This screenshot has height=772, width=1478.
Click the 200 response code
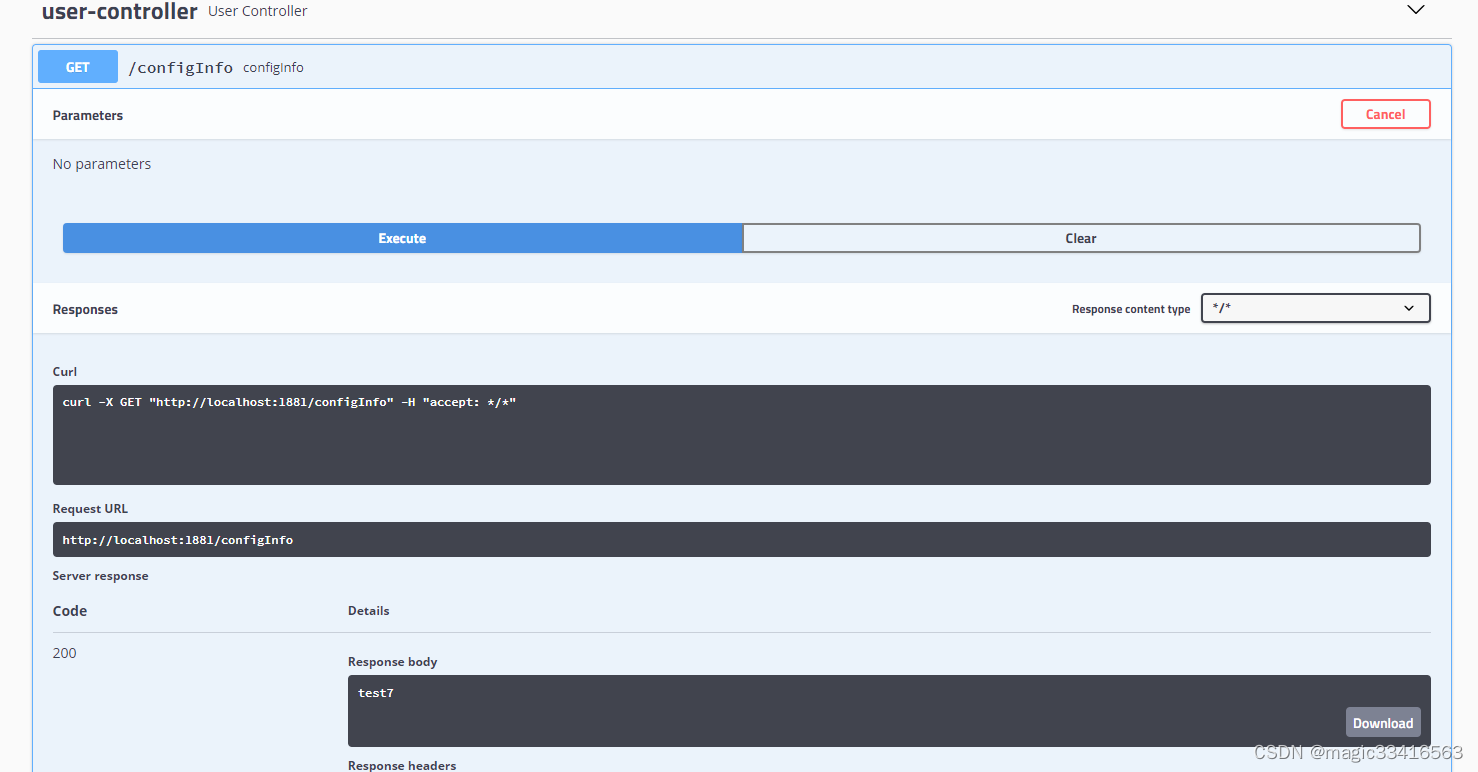click(64, 653)
